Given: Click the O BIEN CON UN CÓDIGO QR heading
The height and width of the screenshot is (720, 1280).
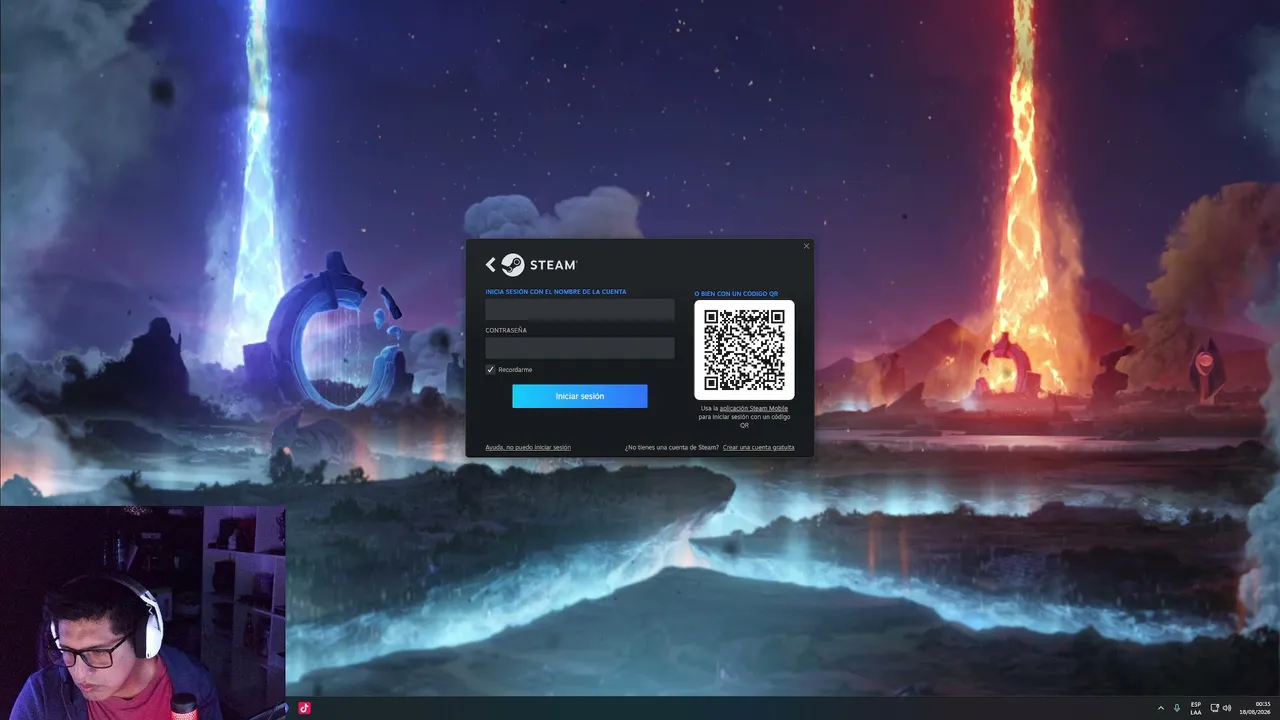Looking at the screenshot, I should pos(736,294).
